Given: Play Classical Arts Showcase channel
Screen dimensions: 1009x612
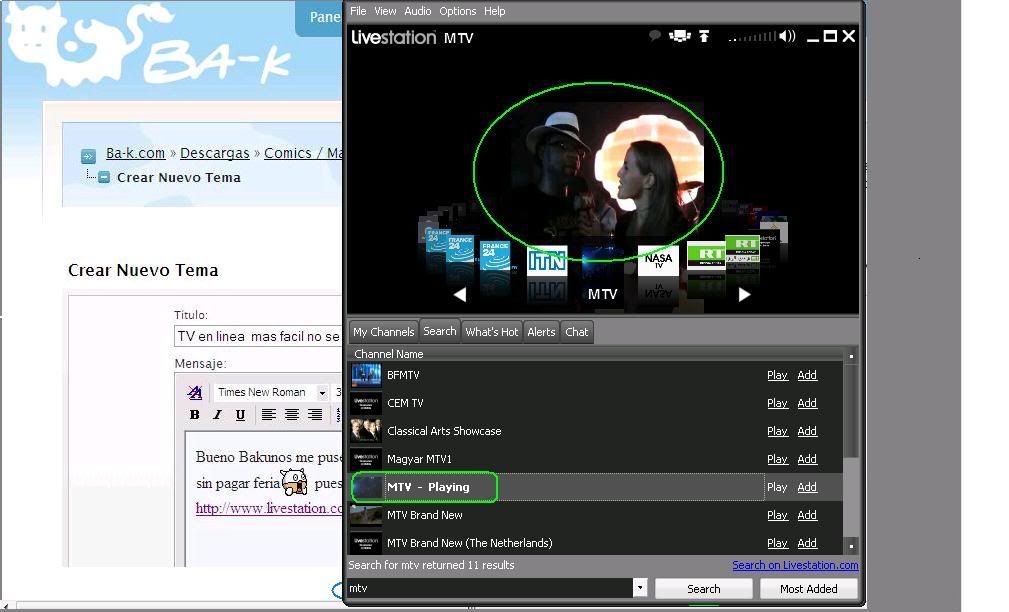Looking at the screenshot, I should click(777, 431).
